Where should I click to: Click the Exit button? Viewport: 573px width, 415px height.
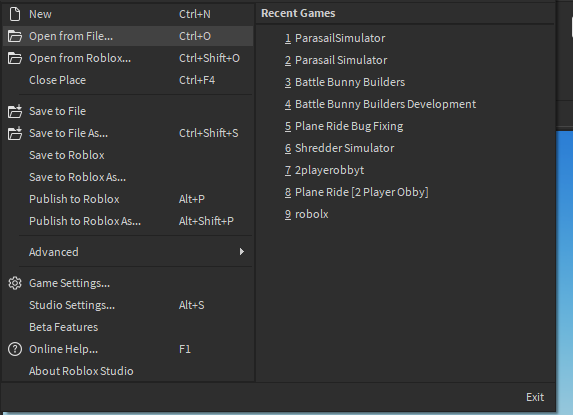[535, 397]
